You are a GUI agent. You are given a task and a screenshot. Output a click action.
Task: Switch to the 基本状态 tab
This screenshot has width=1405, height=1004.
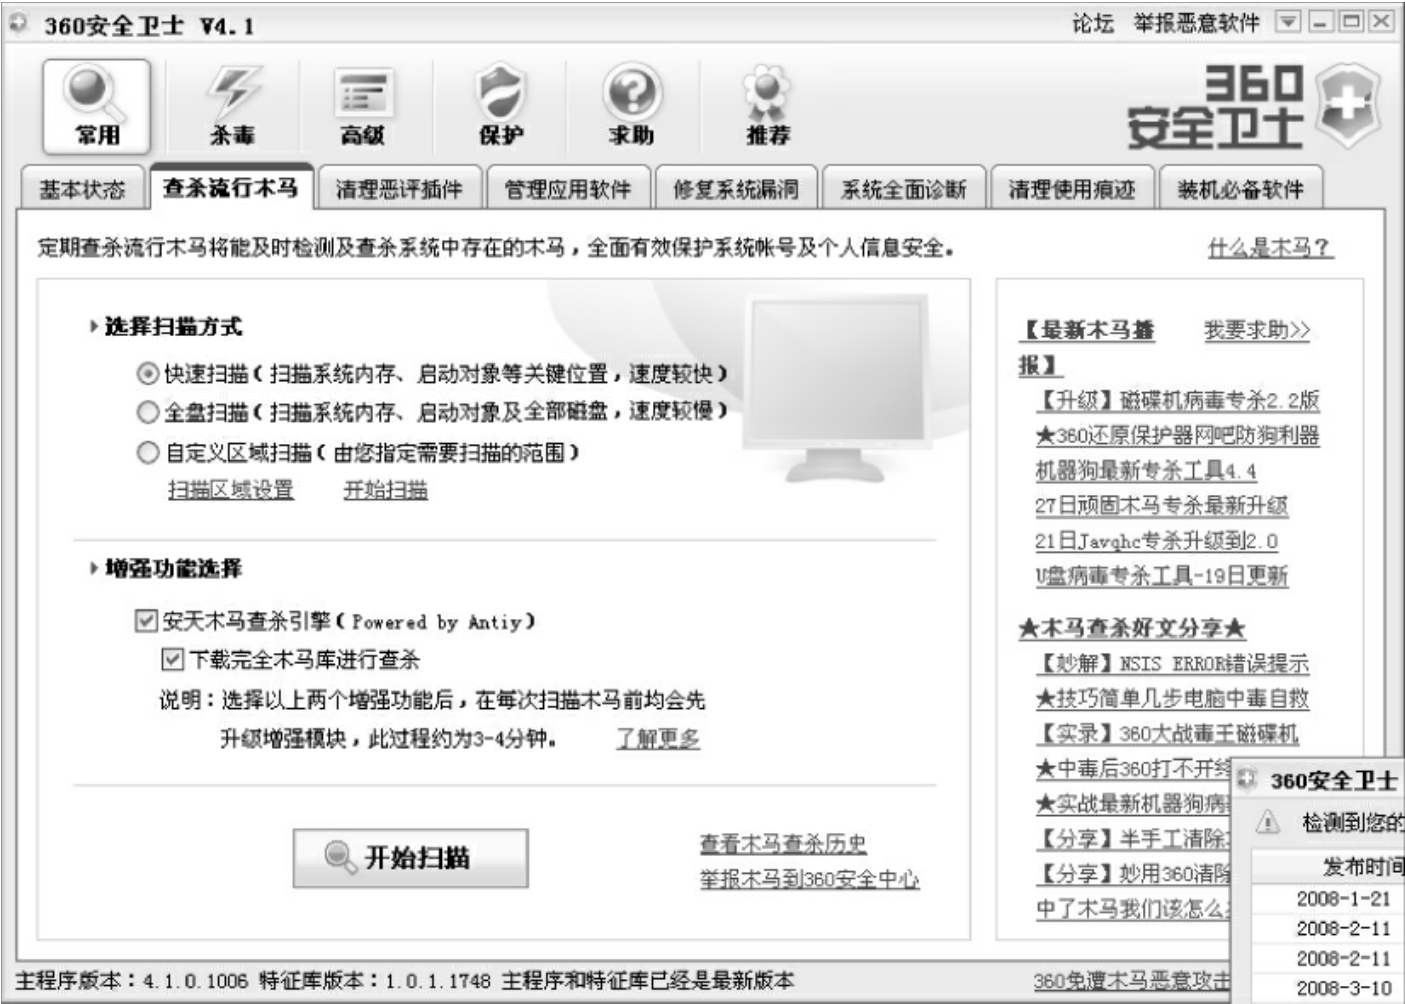[x=82, y=189]
